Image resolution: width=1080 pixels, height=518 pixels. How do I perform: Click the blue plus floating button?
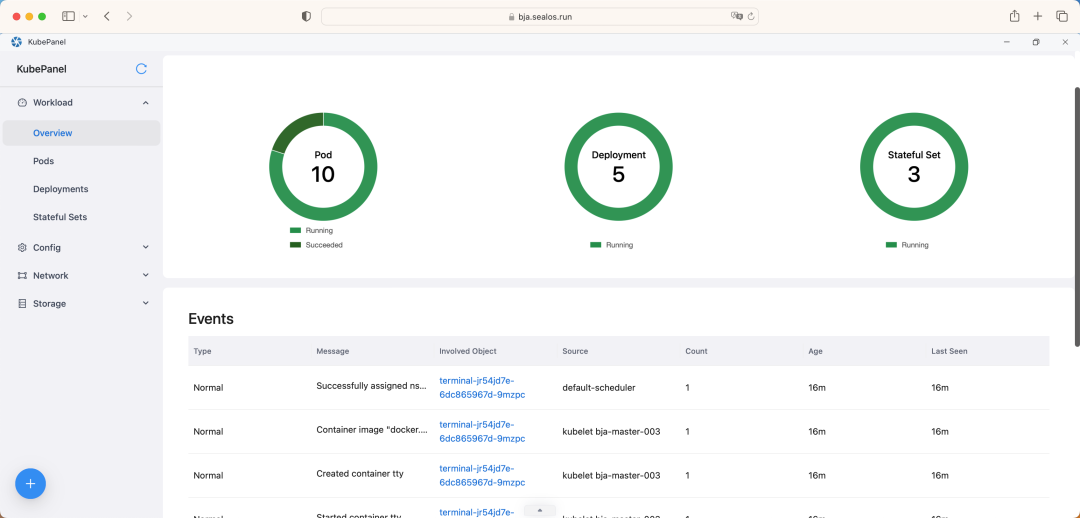click(x=30, y=484)
